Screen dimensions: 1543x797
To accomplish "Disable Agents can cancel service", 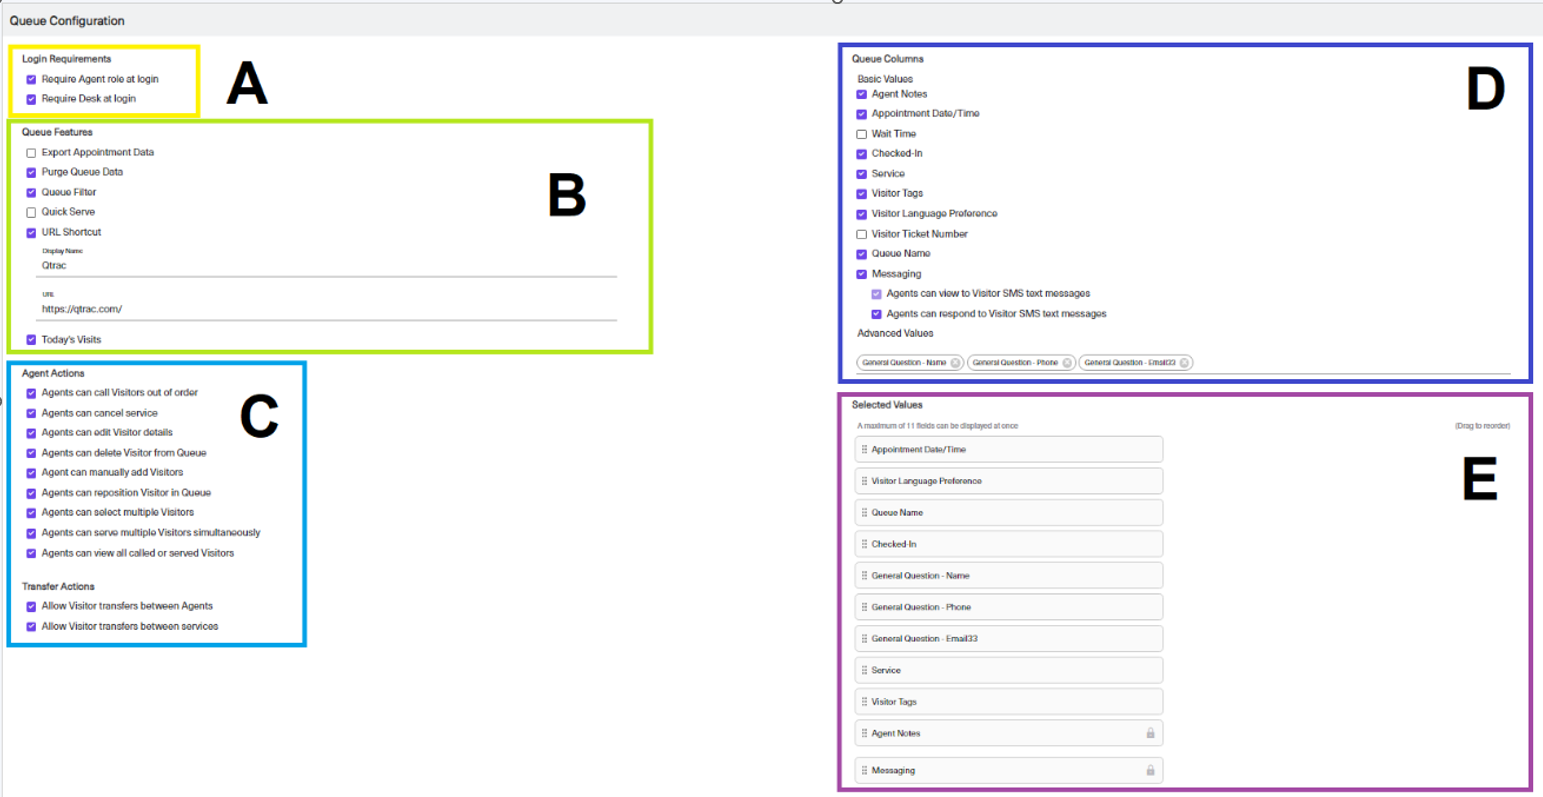I will click(x=31, y=412).
